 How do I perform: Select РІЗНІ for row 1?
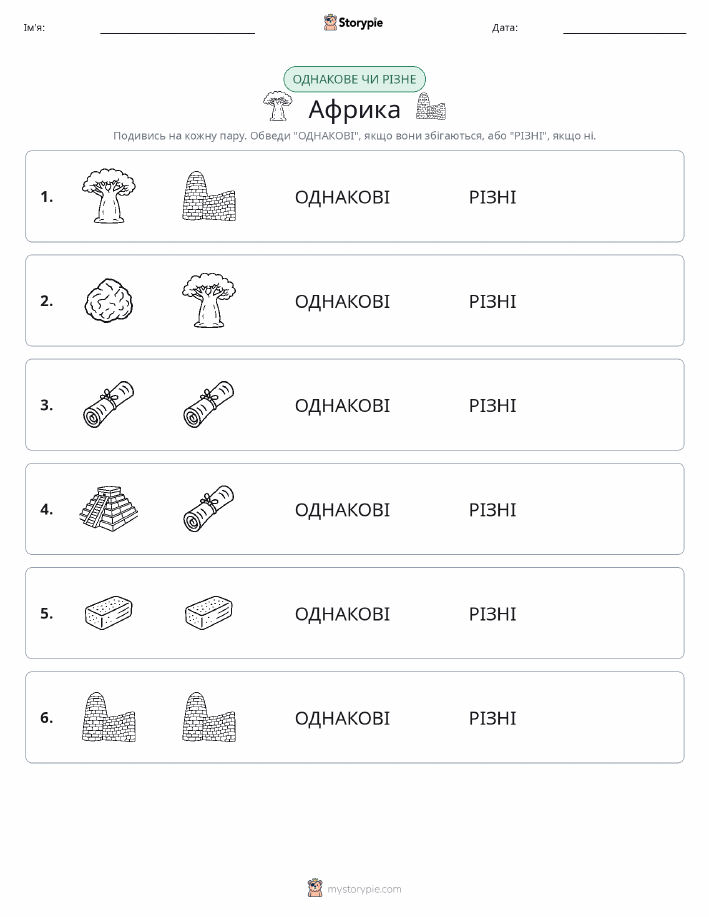(493, 197)
